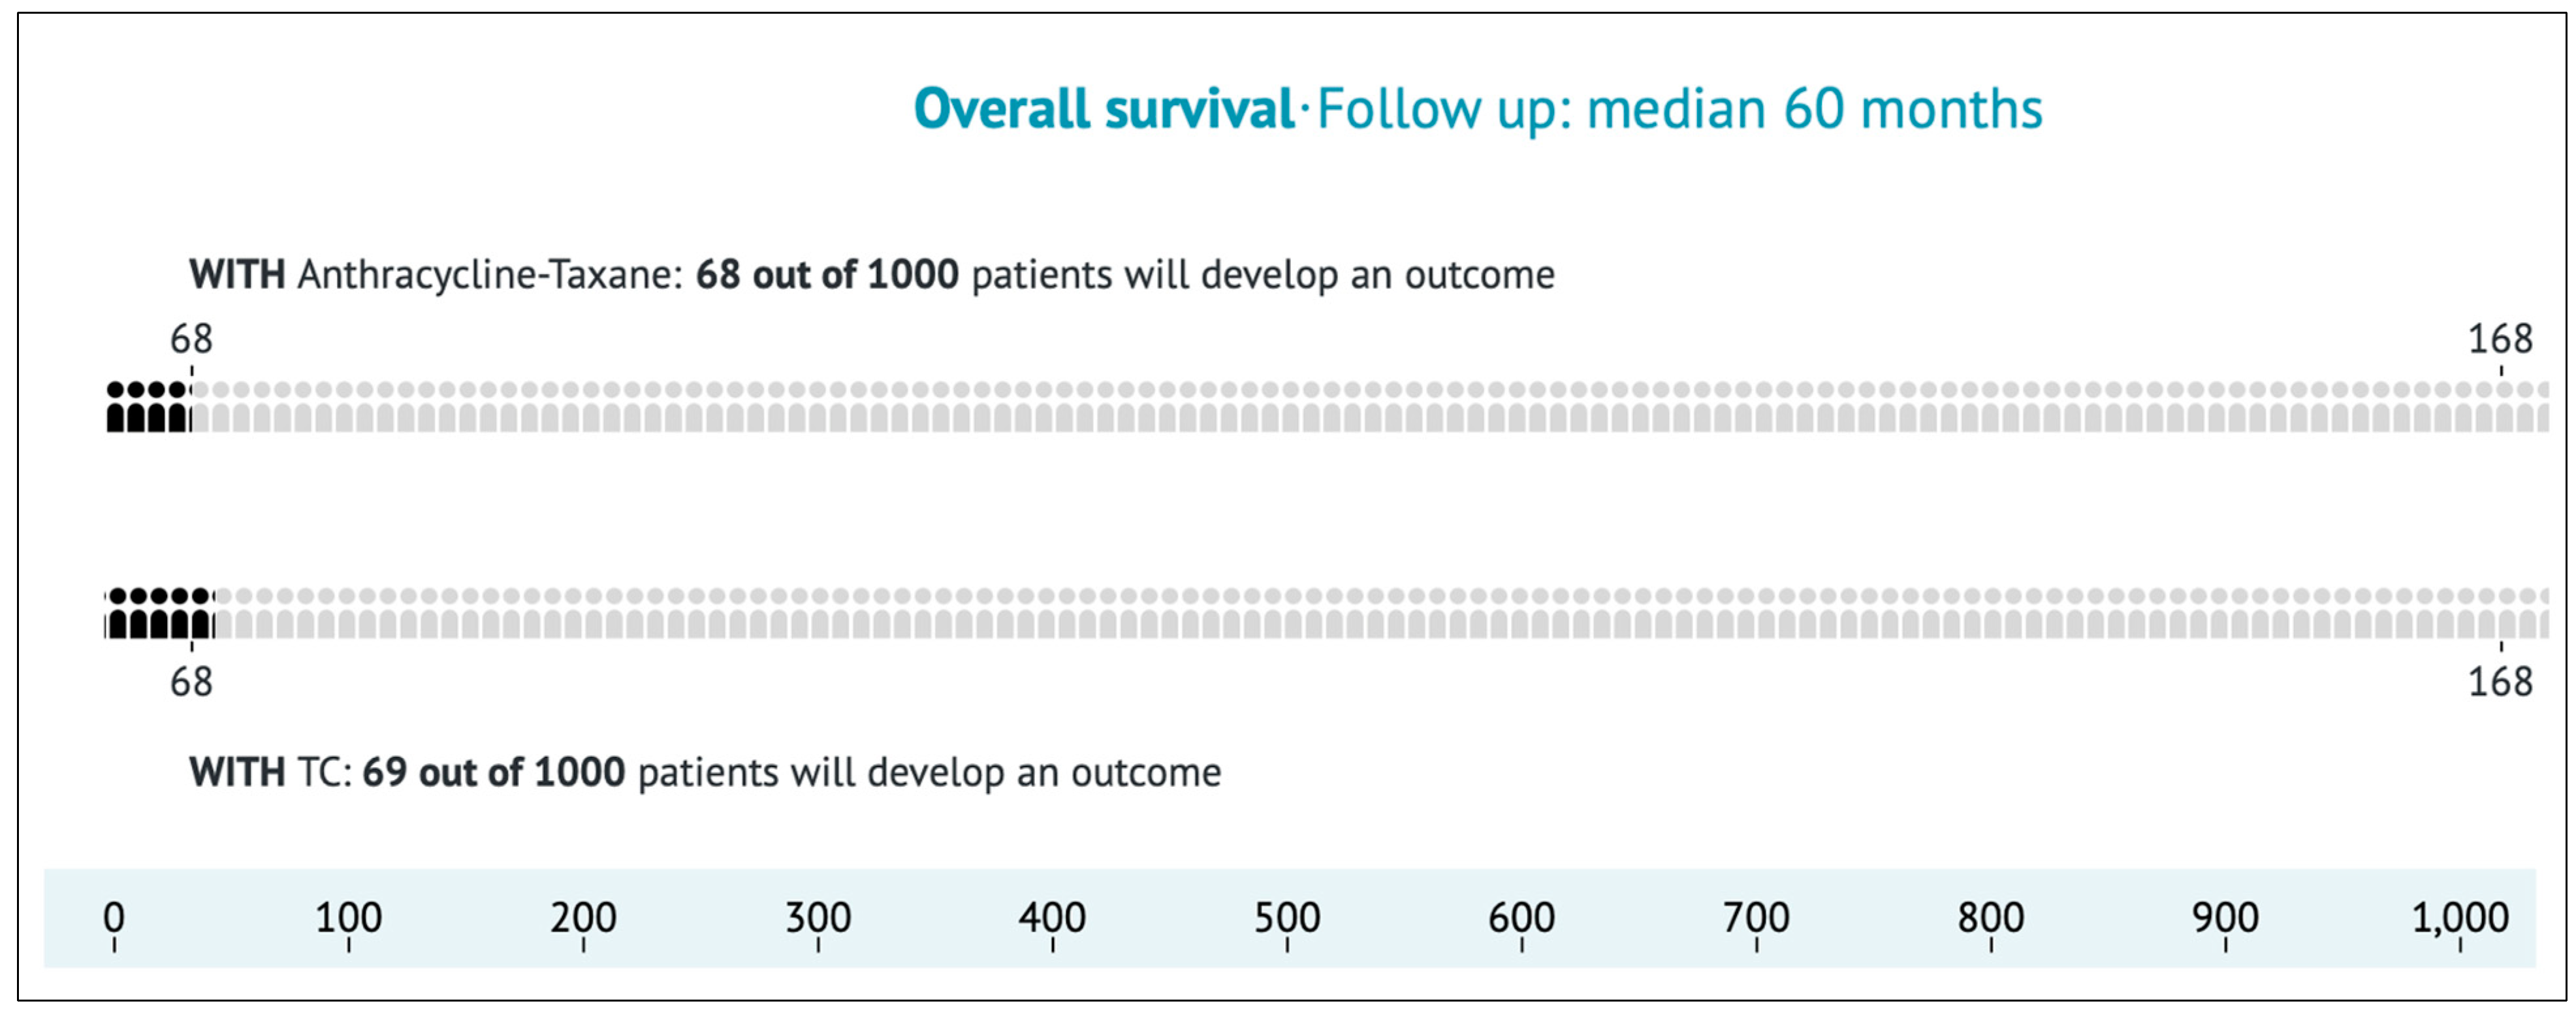Click the upper "68" marker label
Viewport: 2576px width, 1012px height.
click(191, 340)
